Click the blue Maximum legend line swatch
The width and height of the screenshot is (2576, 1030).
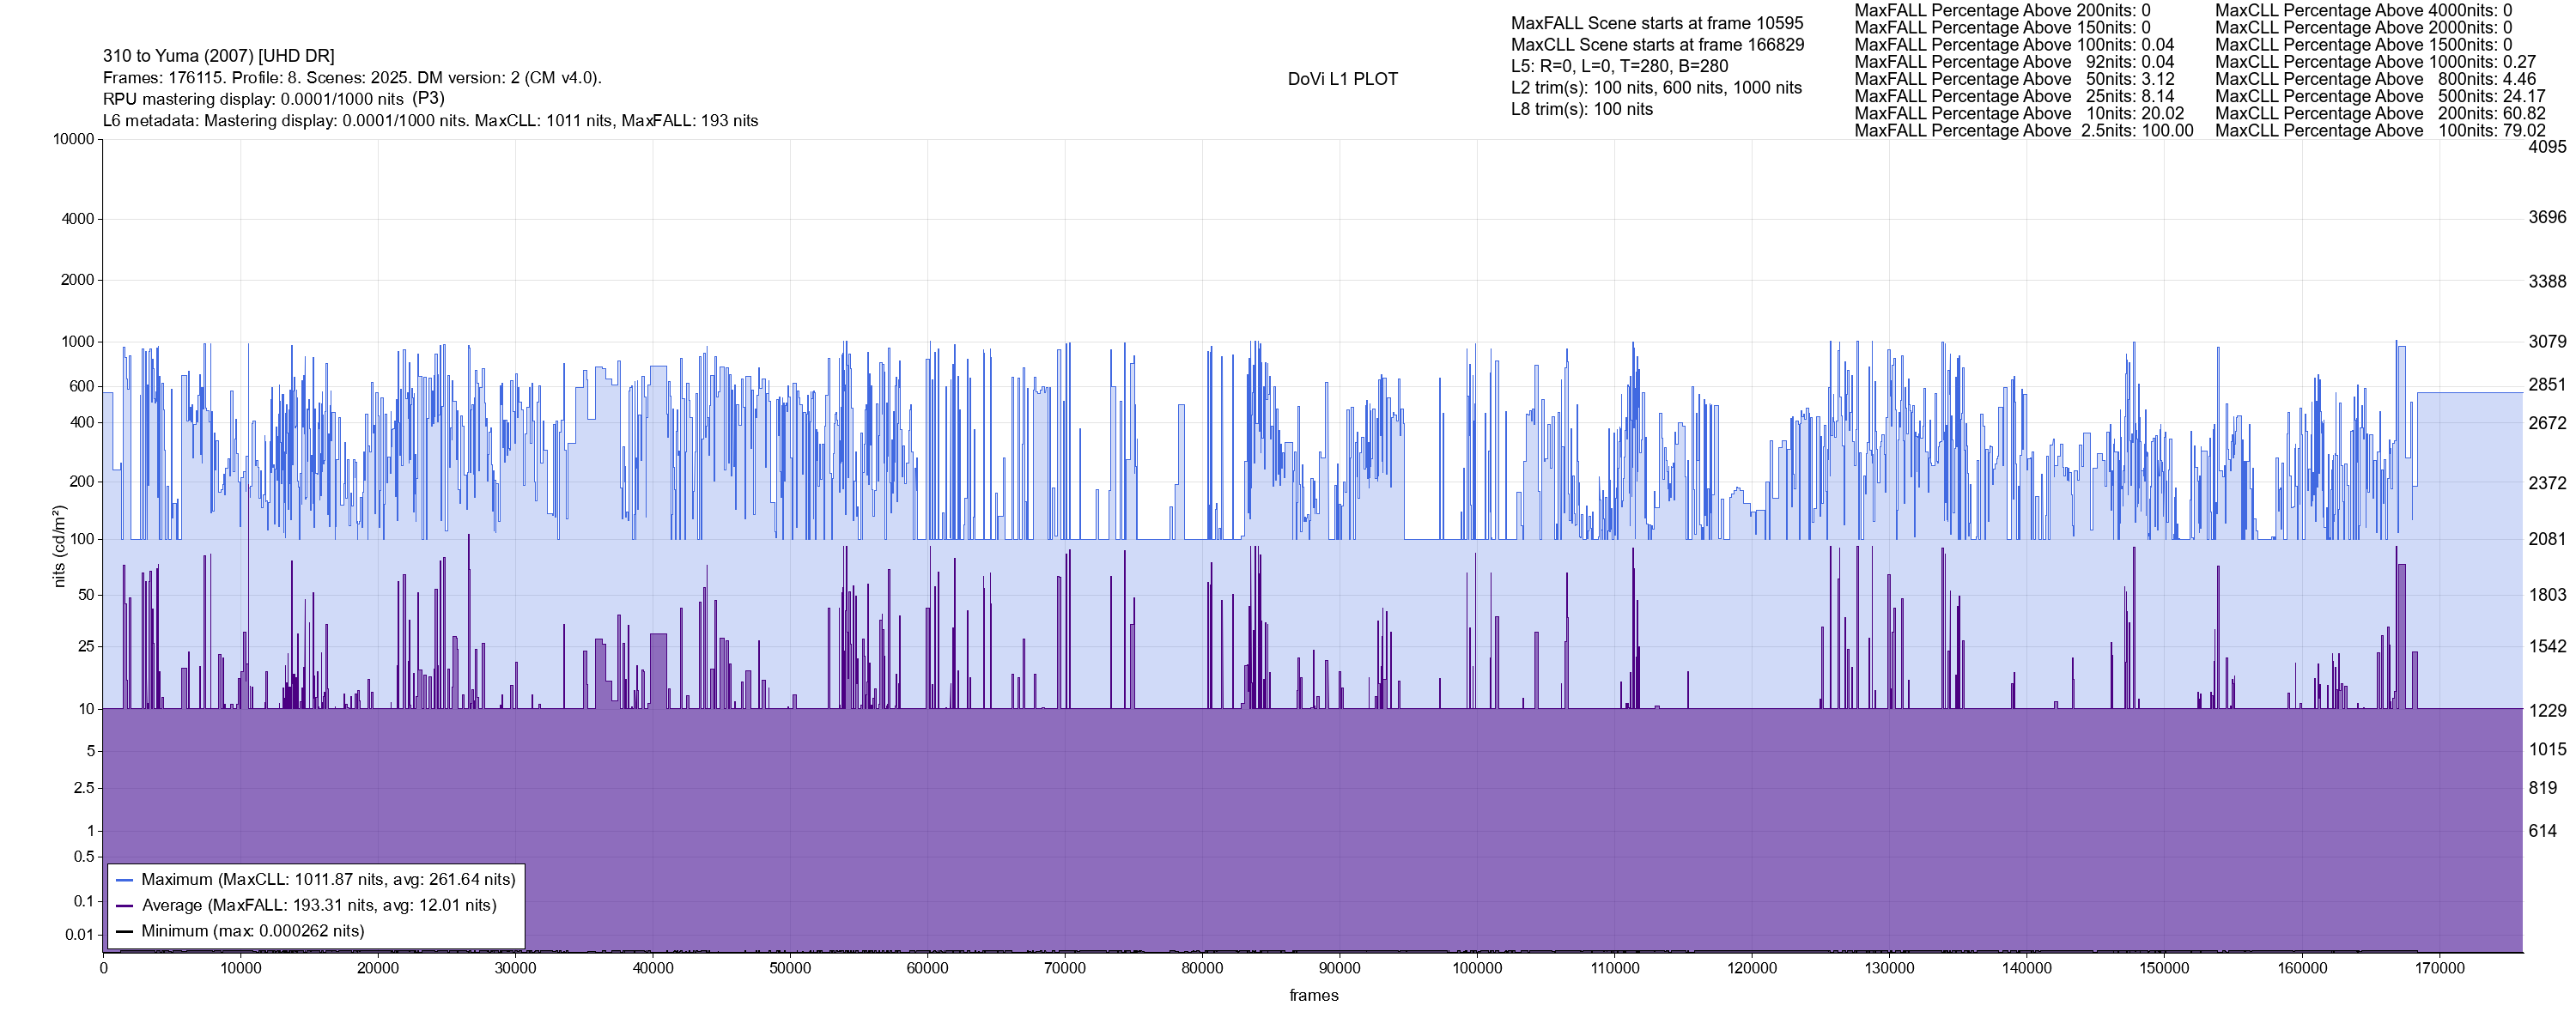coord(125,880)
